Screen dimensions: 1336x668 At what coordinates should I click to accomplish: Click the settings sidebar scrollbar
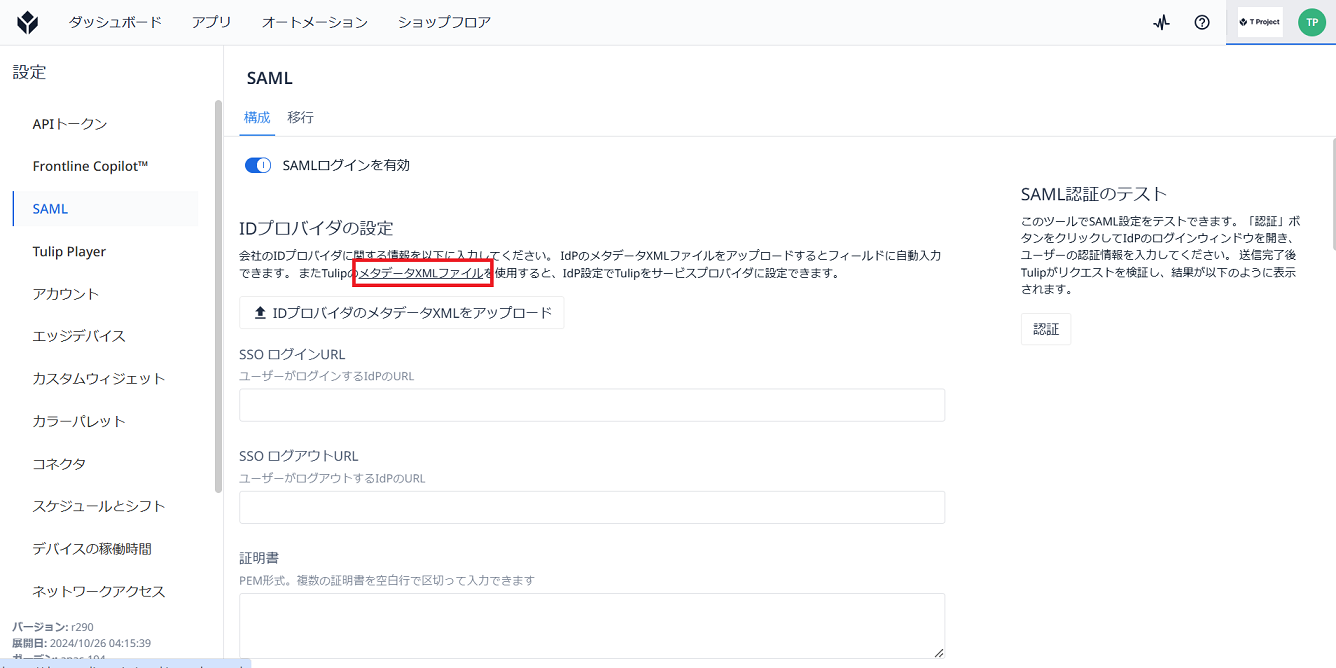[219, 296]
